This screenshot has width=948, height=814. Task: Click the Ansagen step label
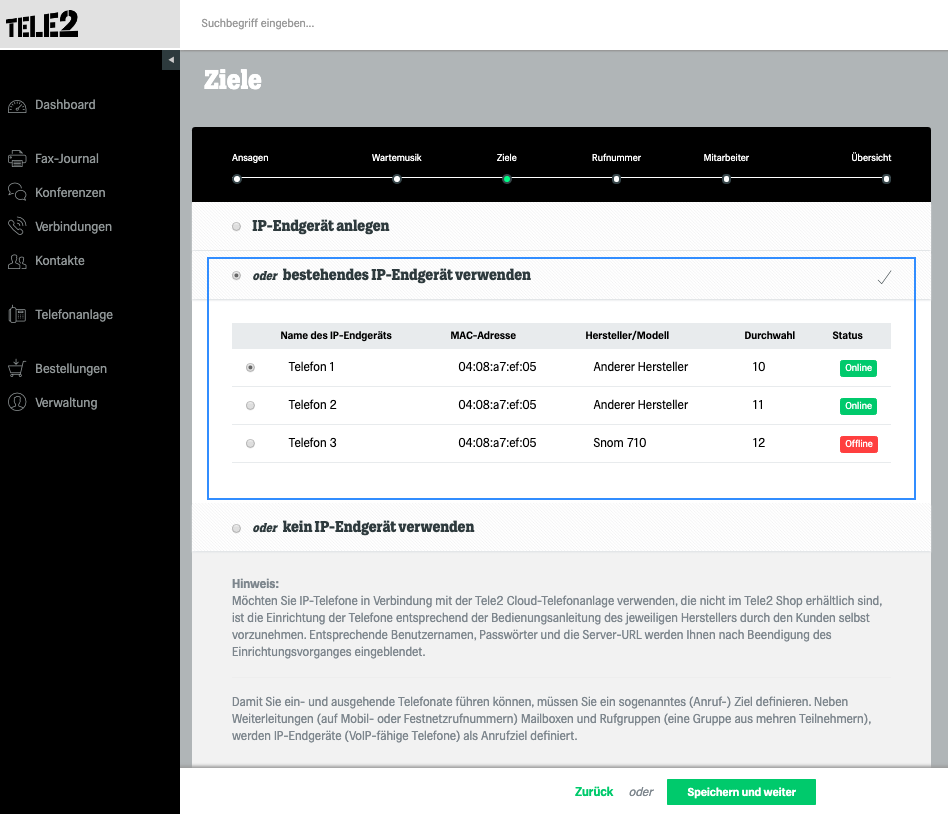pos(250,158)
